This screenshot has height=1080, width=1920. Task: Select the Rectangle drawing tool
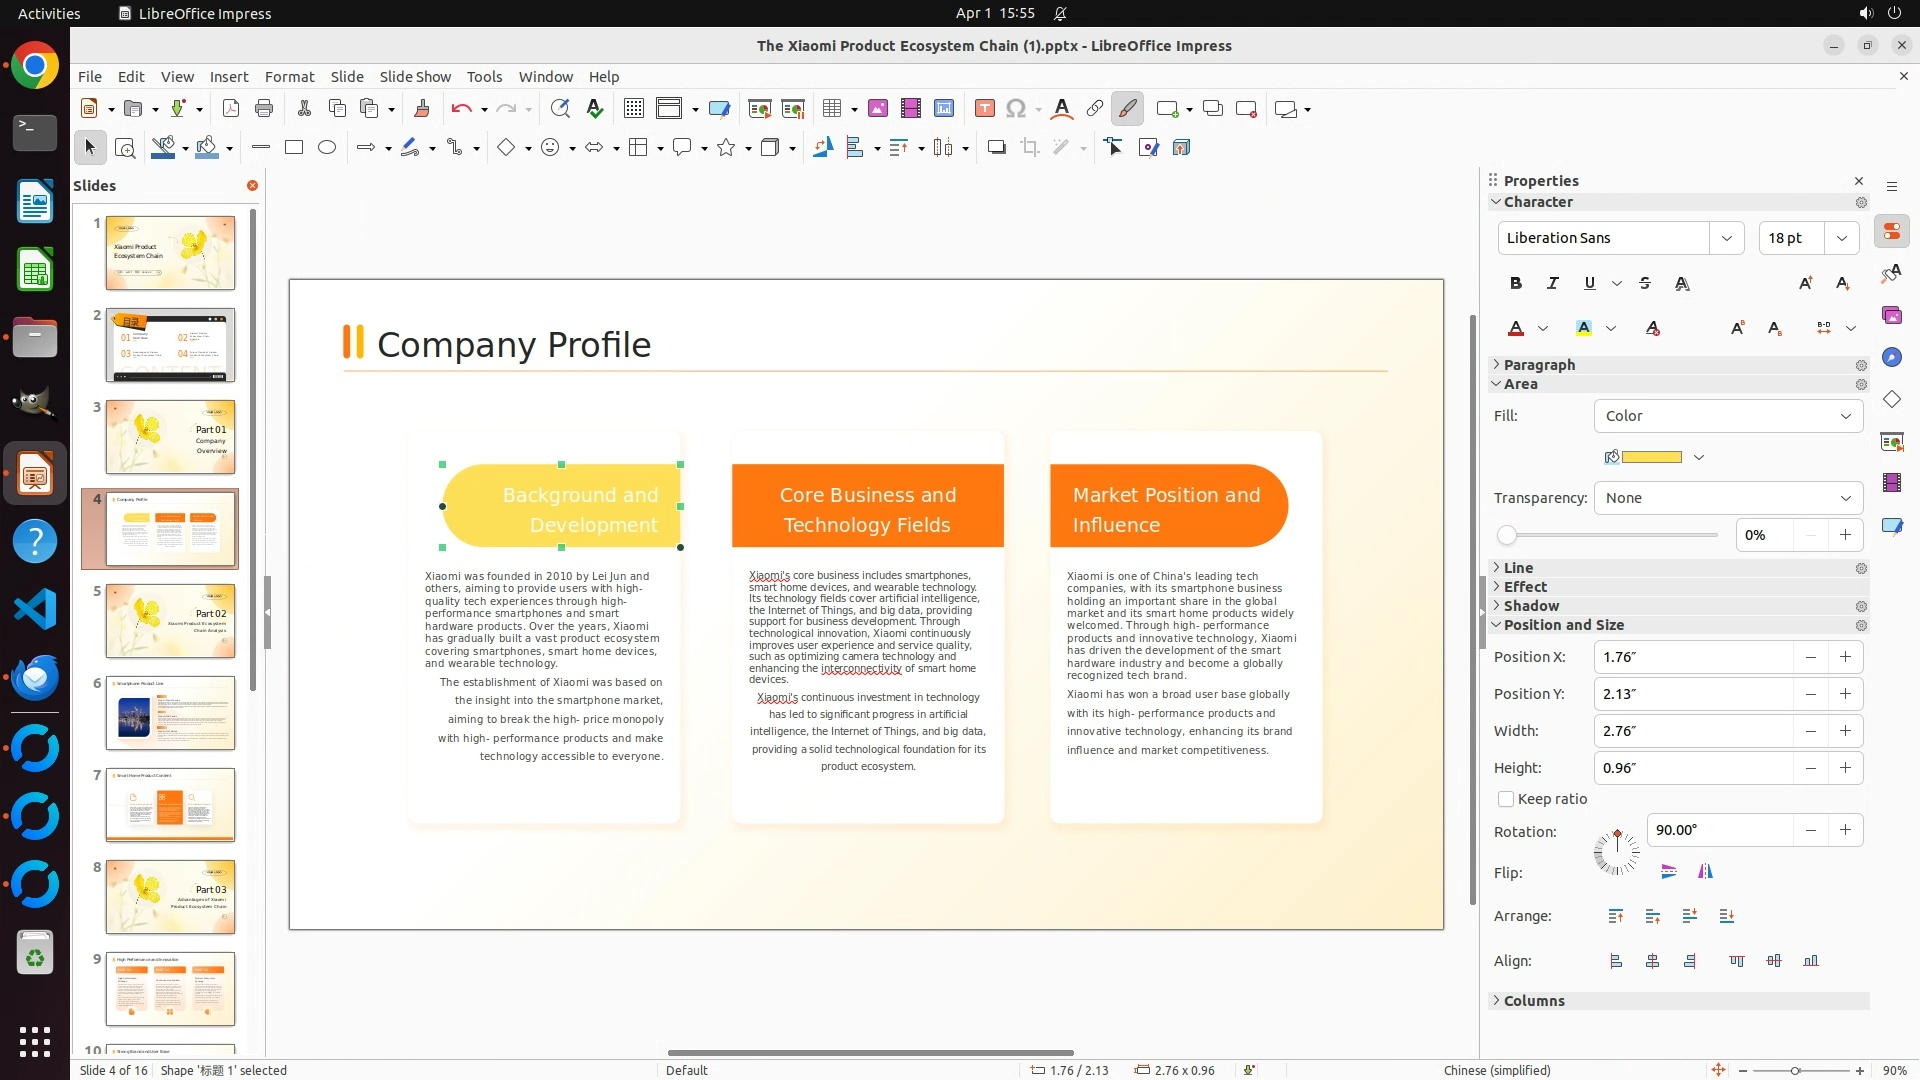coord(294,148)
